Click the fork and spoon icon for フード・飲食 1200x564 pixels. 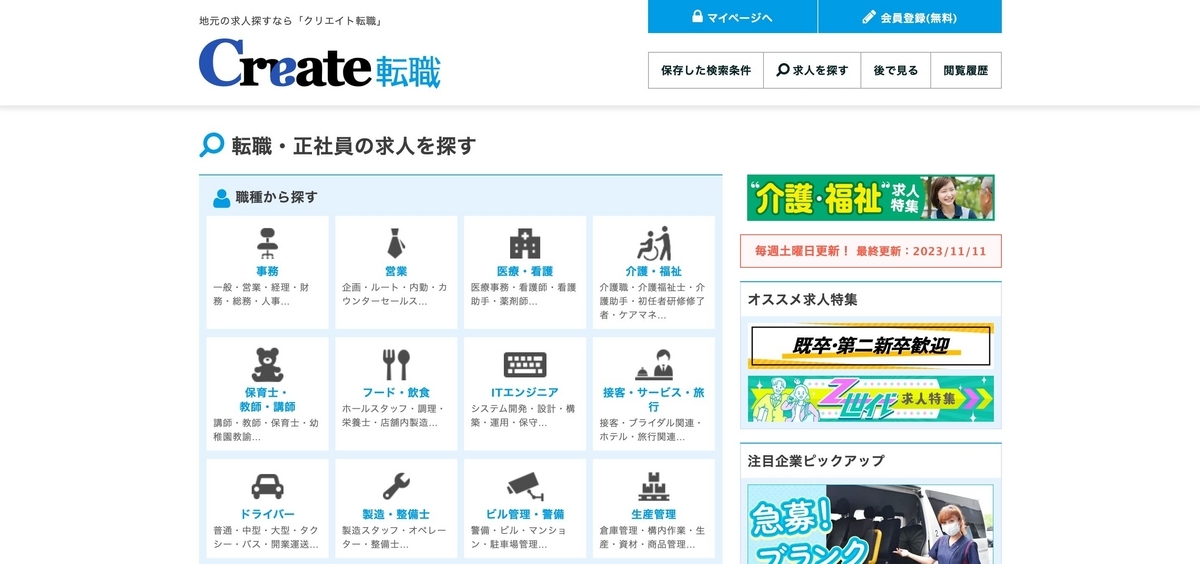point(396,365)
